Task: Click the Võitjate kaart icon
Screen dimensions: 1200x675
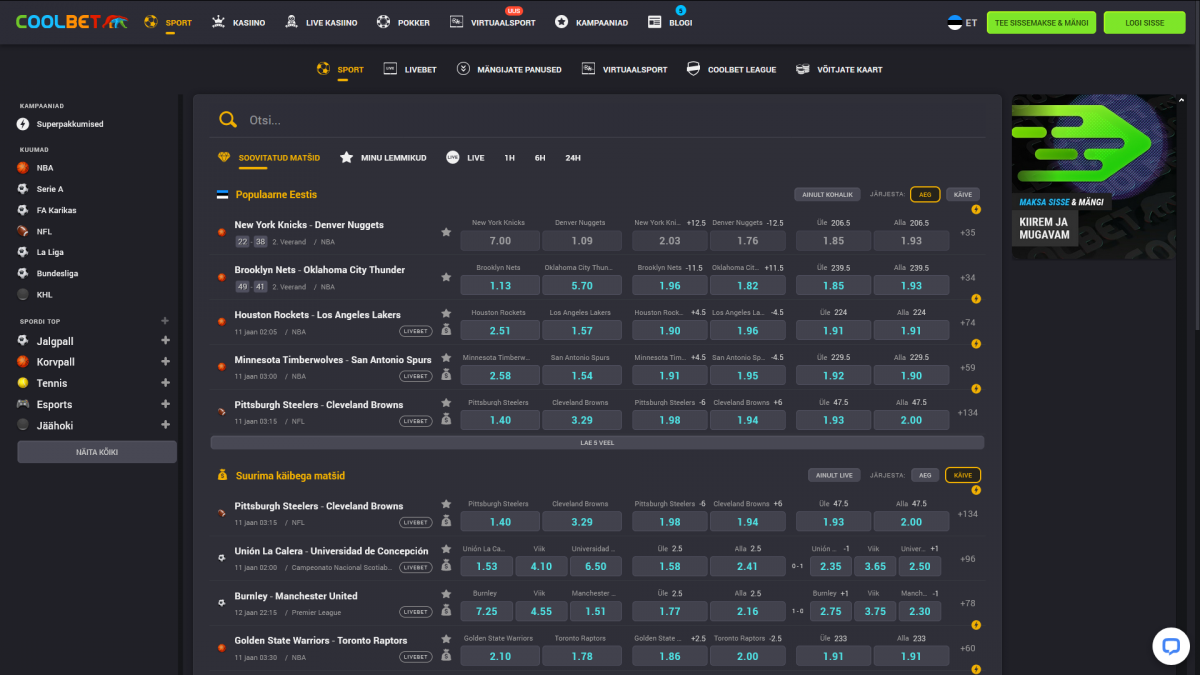Action: pyautogui.click(x=802, y=69)
